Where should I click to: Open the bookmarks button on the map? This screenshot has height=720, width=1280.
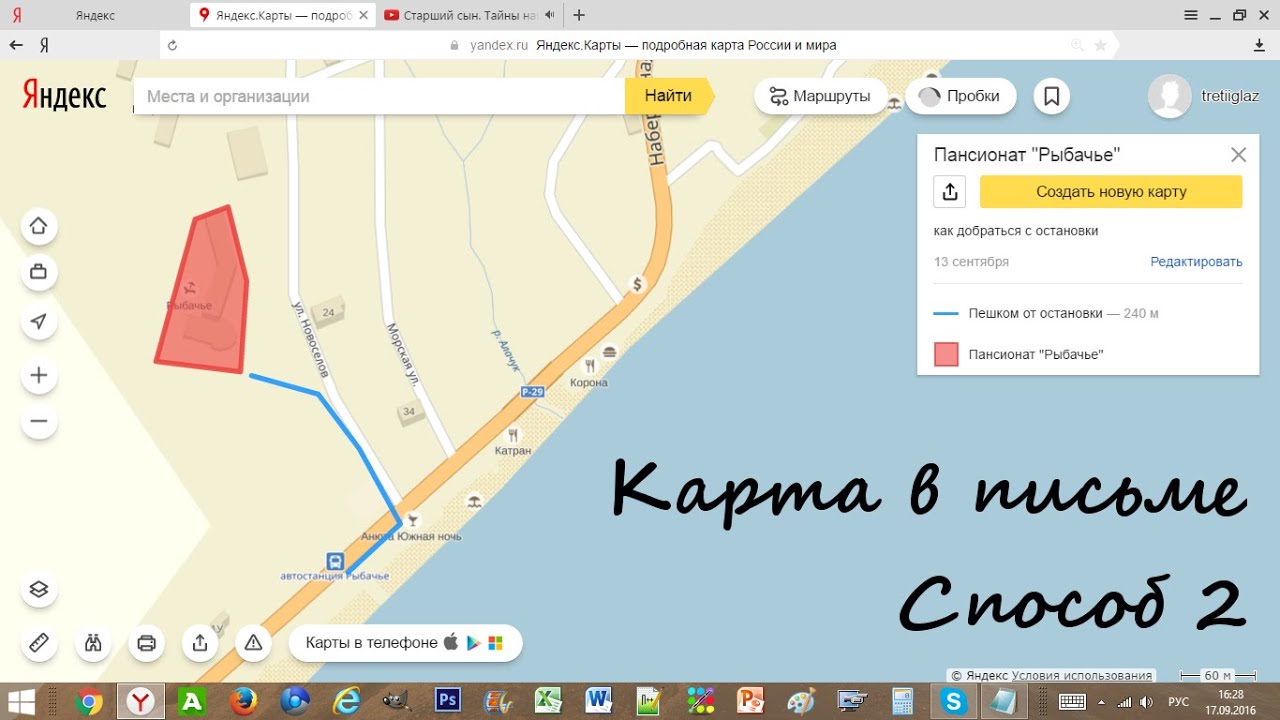1051,96
